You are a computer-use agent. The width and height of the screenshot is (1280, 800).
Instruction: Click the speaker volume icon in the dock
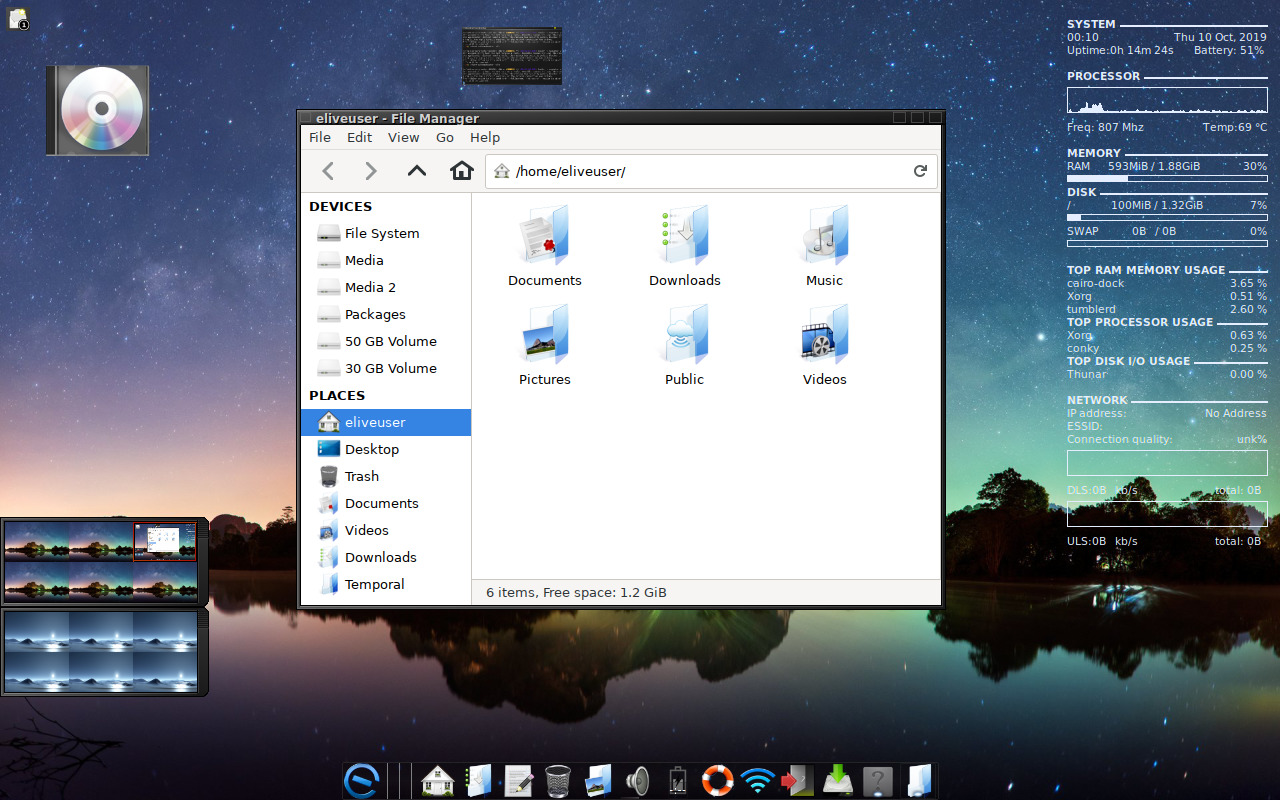tap(637, 780)
